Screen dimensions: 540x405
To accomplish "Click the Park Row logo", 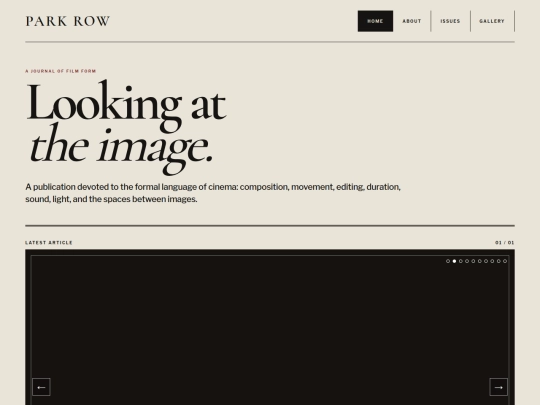I will [x=68, y=21].
